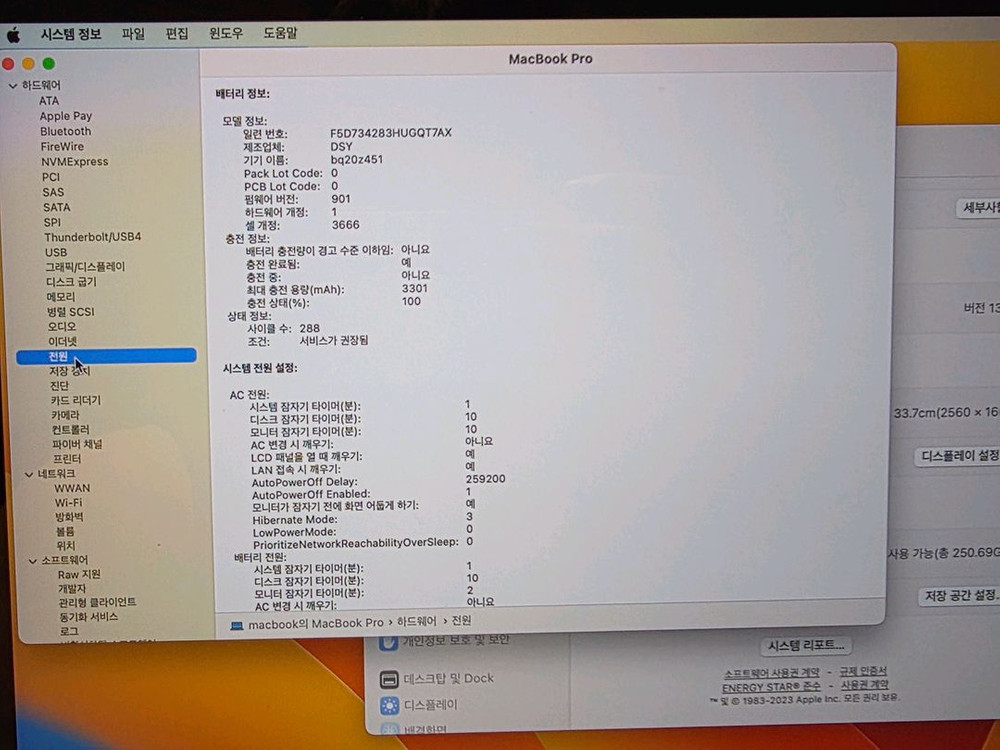The image size is (1000, 750).
Task: Select 동기화 서비스 under 소프트웨어
Action: (x=89, y=617)
